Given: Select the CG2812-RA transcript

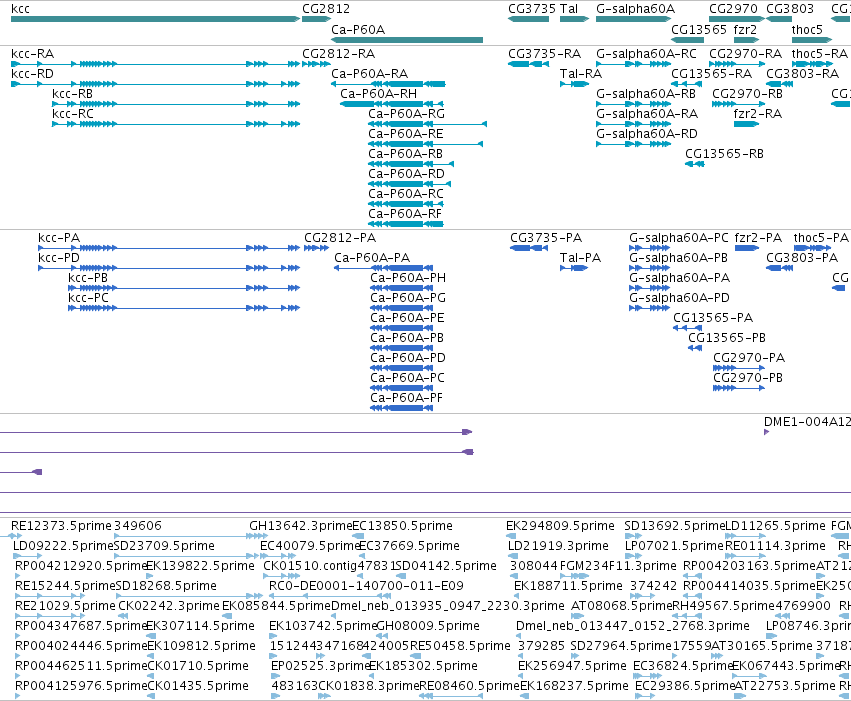Looking at the screenshot, I should click(339, 54).
